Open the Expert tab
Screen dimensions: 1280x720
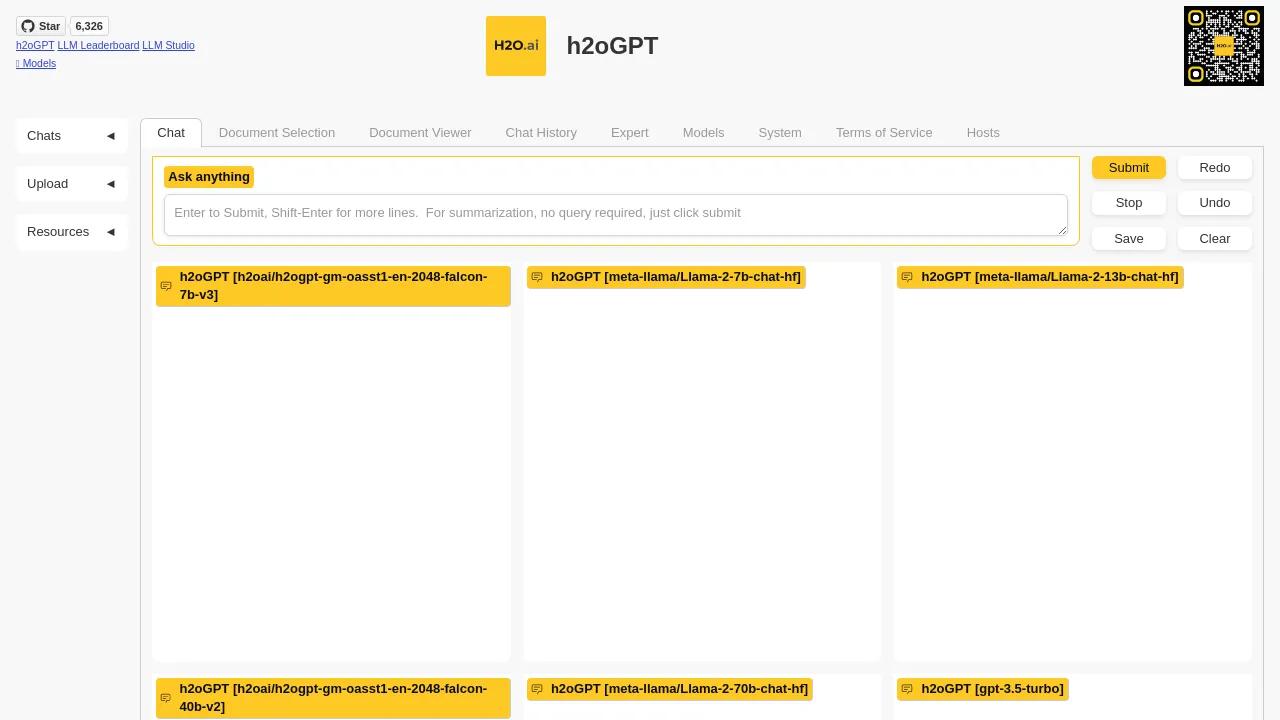(630, 133)
